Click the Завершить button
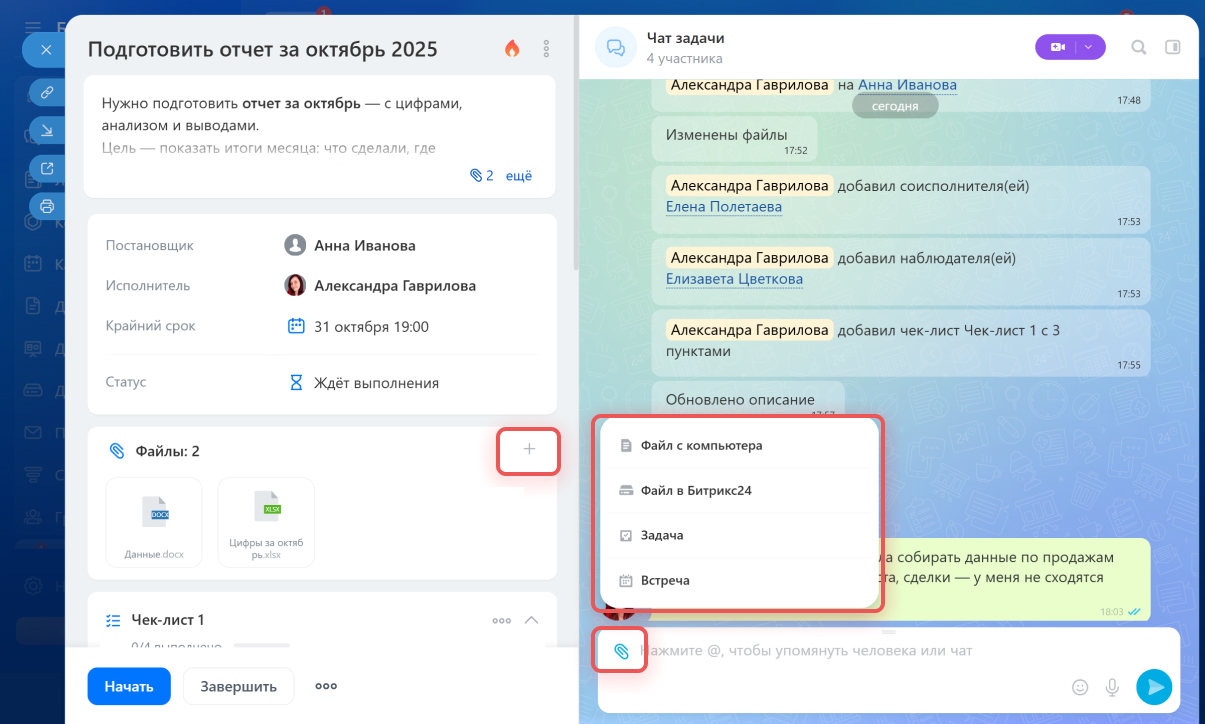The width and height of the screenshot is (1205, 724). click(x=238, y=686)
